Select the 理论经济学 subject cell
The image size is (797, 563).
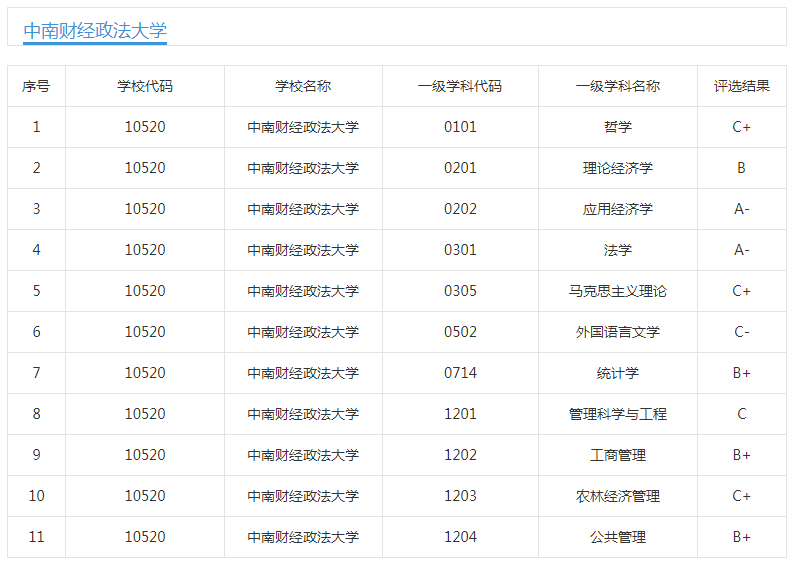[x=618, y=168]
